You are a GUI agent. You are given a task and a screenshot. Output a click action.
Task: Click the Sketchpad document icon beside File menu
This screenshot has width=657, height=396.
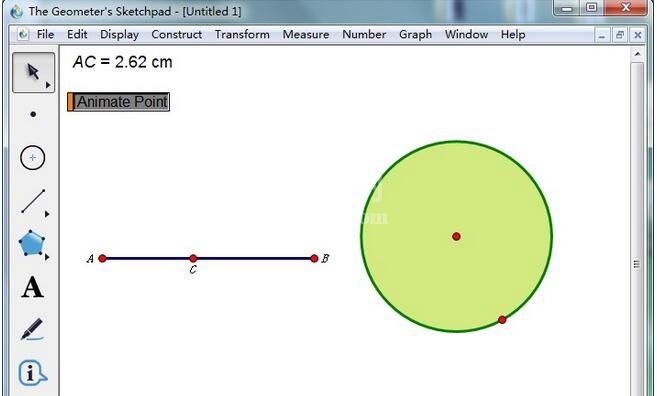[23, 34]
